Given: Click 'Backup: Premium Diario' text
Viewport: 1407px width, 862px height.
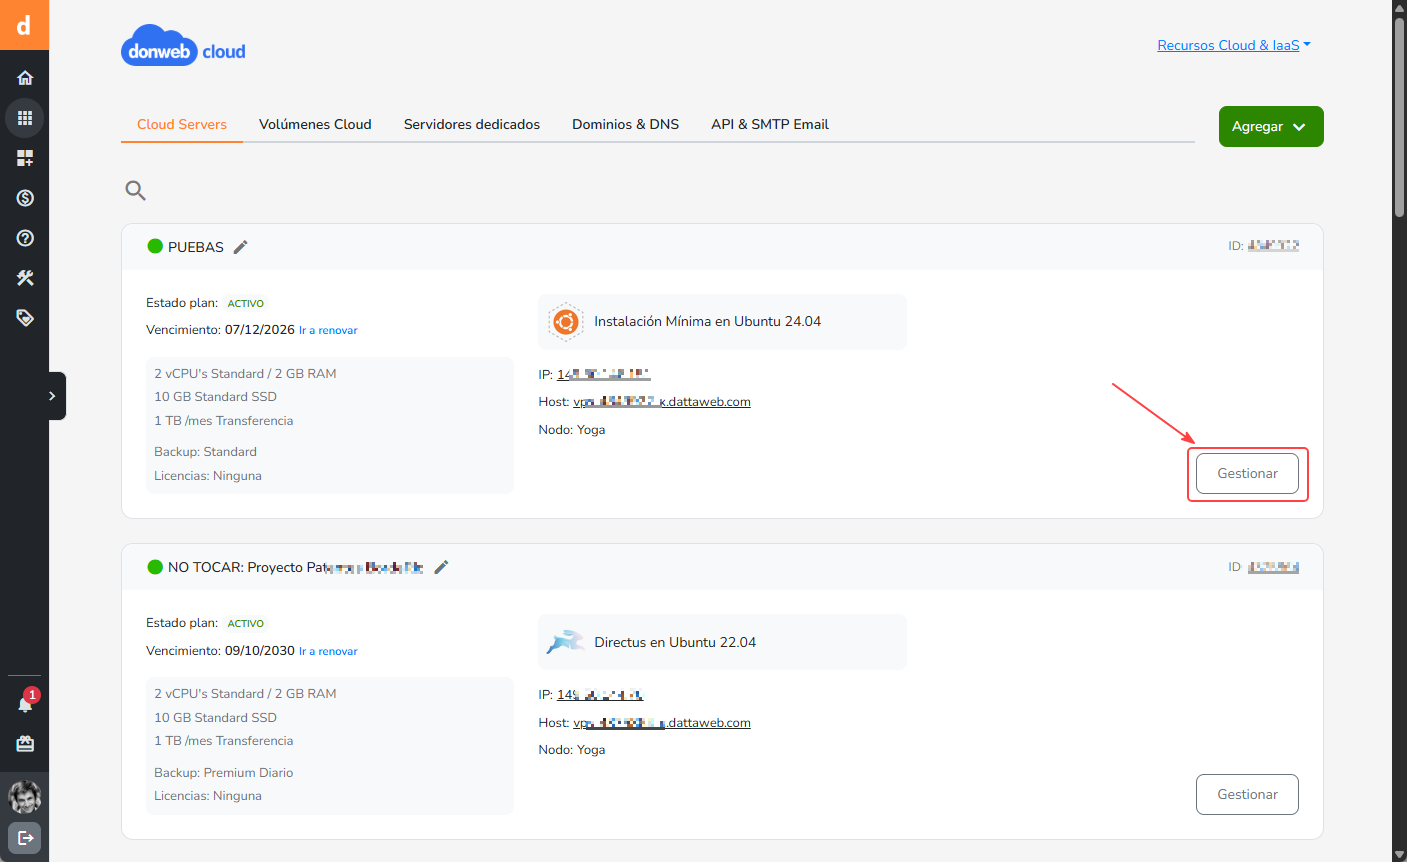Looking at the screenshot, I should (x=224, y=773).
